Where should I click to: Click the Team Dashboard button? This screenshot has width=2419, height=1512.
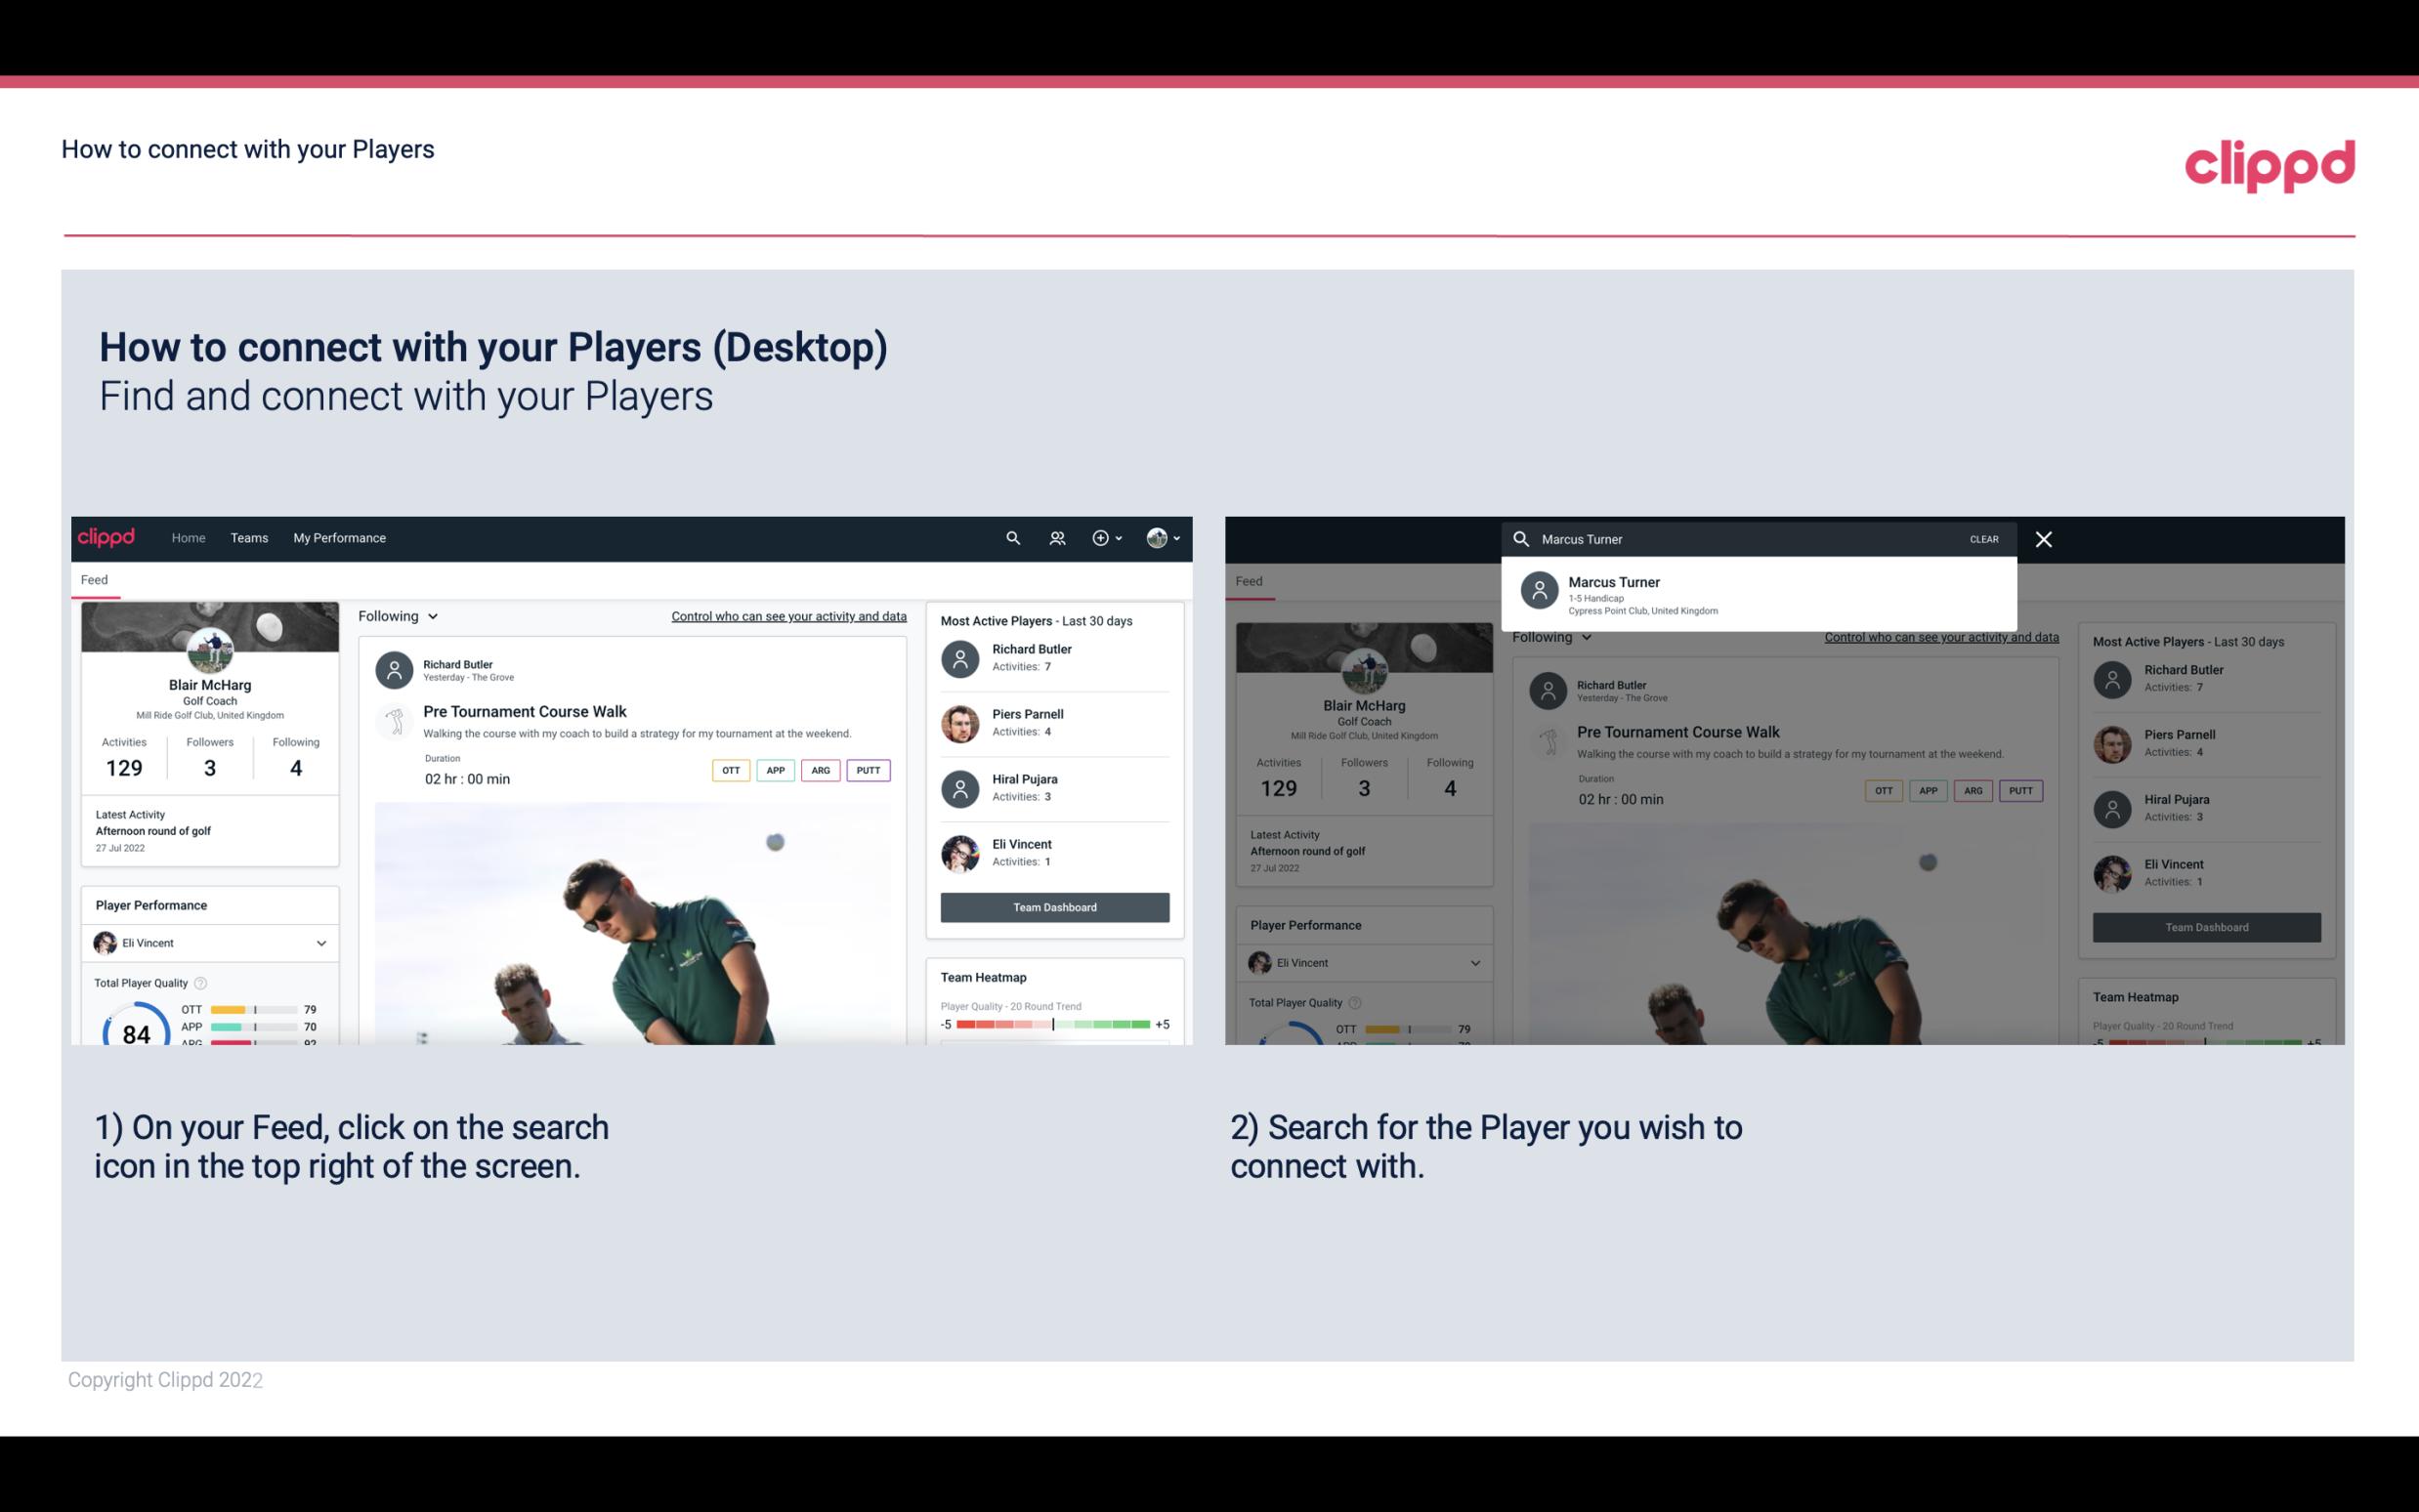click(x=1053, y=905)
